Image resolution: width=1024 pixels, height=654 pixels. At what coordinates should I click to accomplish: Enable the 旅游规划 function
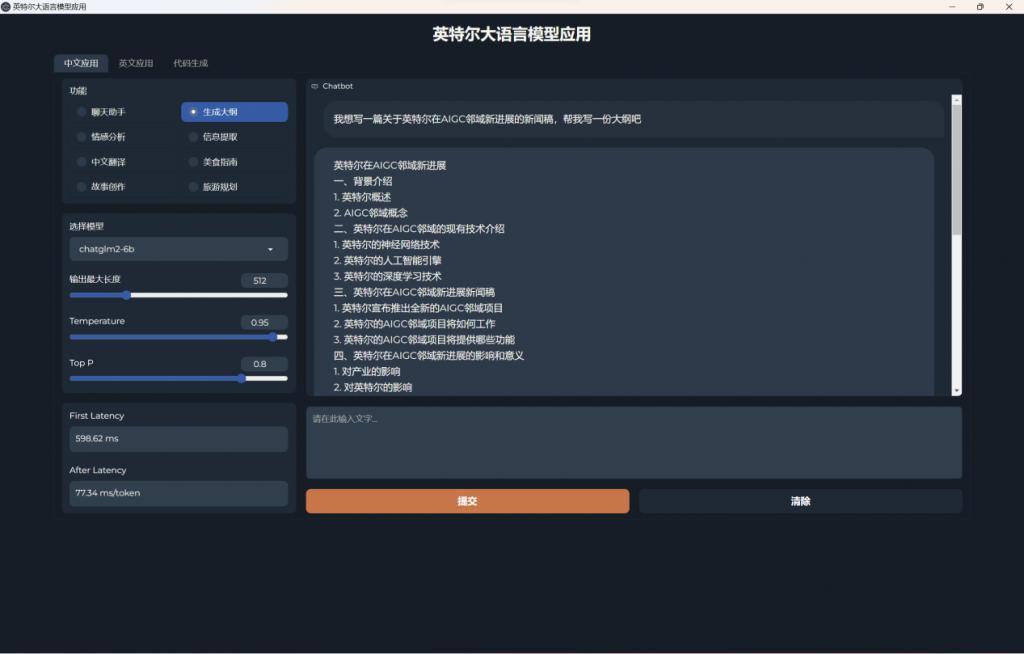click(x=227, y=186)
